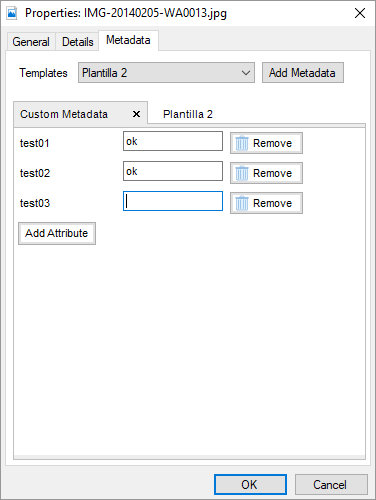Focus the test01 value field
The width and height of the screenshot is (376, 500).
point(173,141)
